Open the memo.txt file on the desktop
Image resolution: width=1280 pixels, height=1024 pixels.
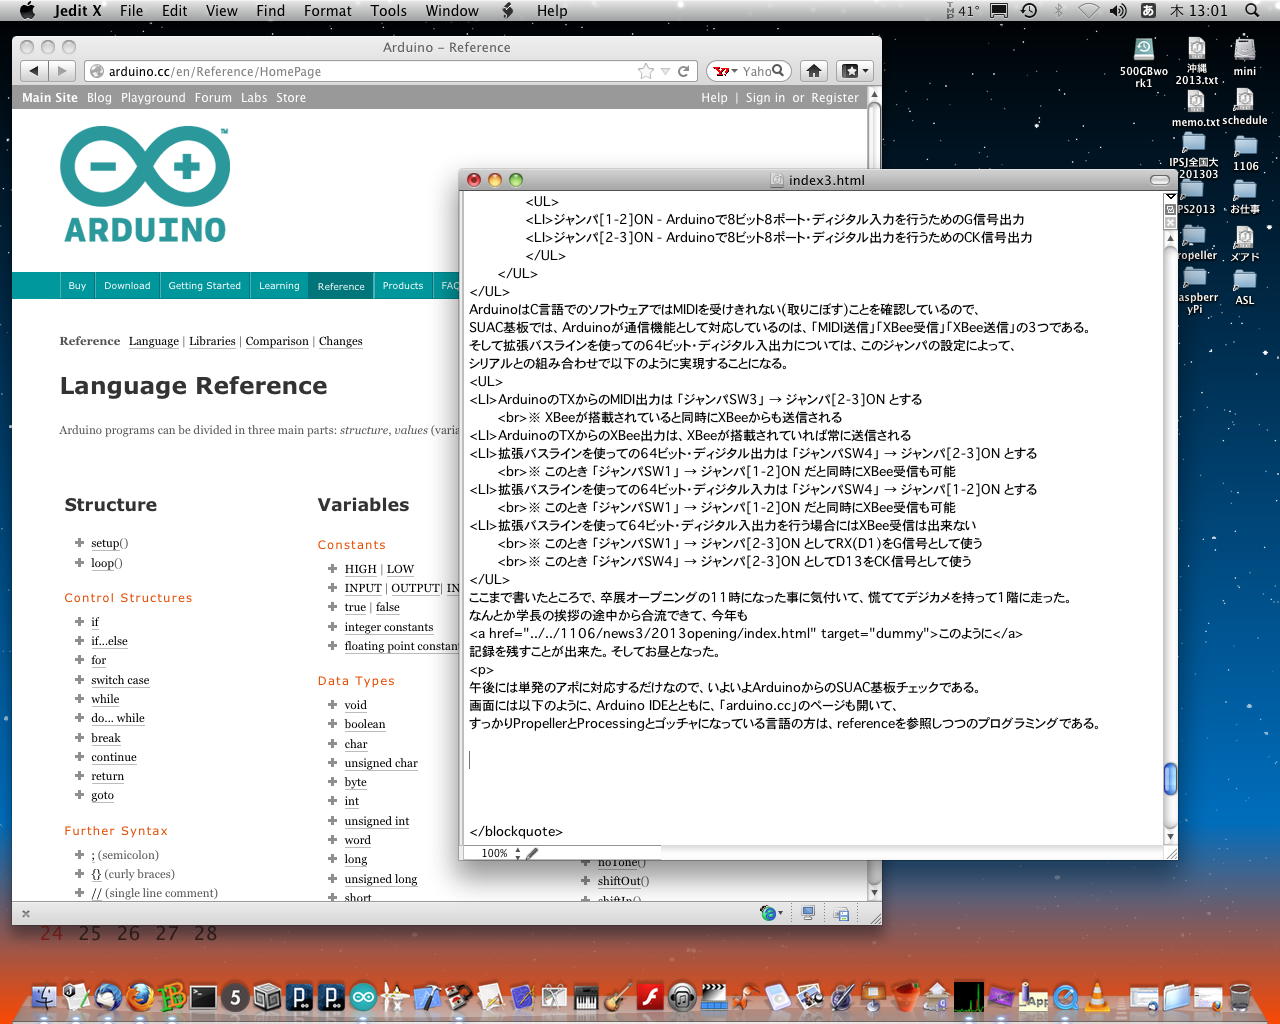coord(1195,103)
